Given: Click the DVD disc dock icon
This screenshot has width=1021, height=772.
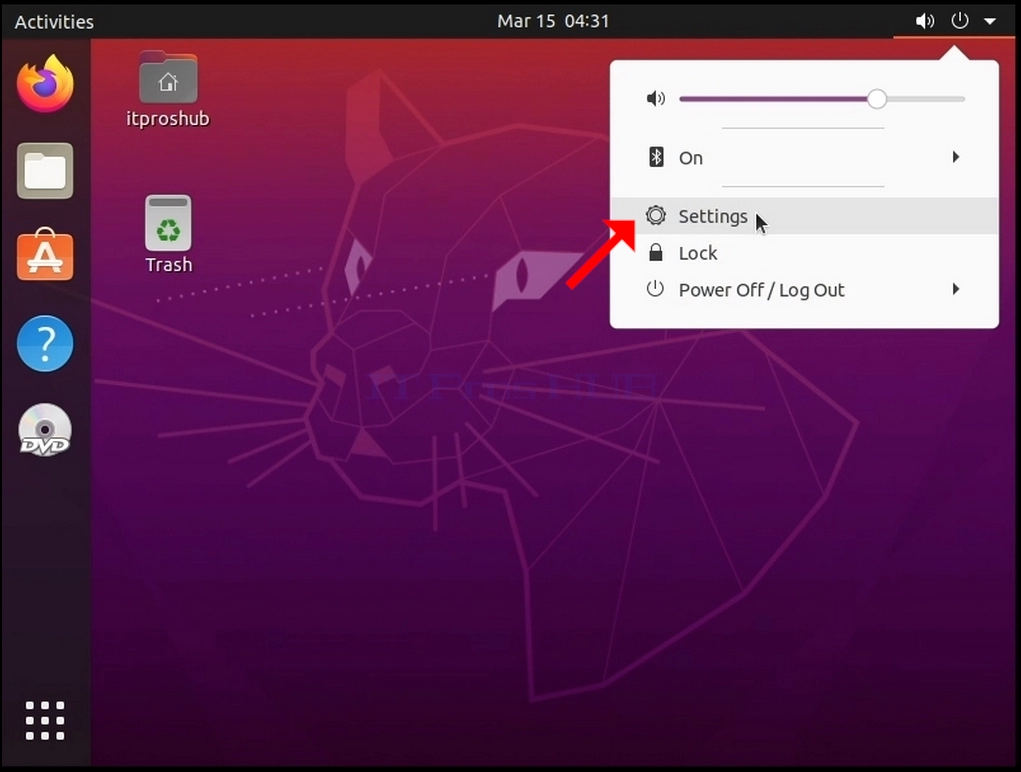Looking at the screenshot, I should [45, 430].
